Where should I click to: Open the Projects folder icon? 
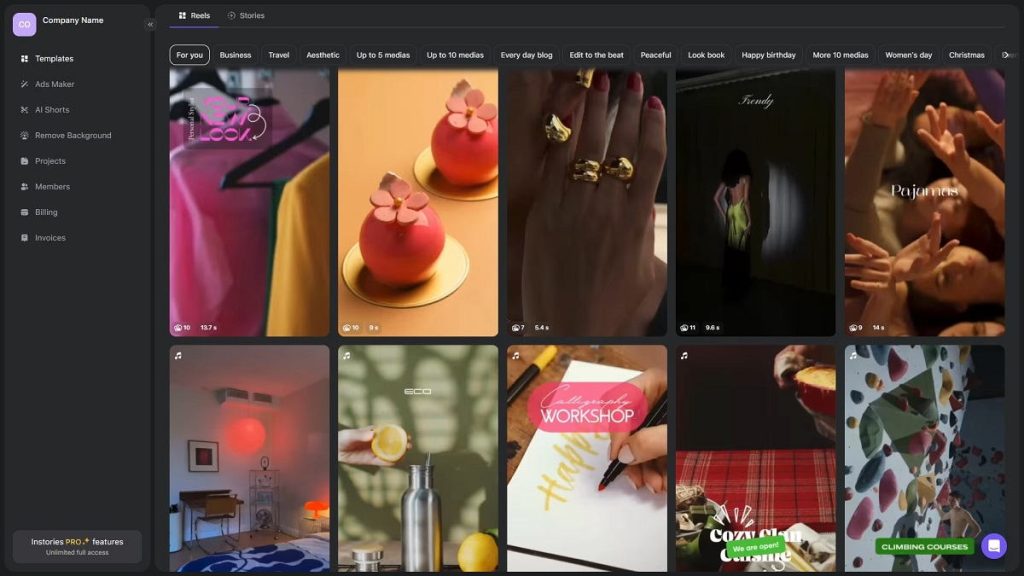pos(24,161)
